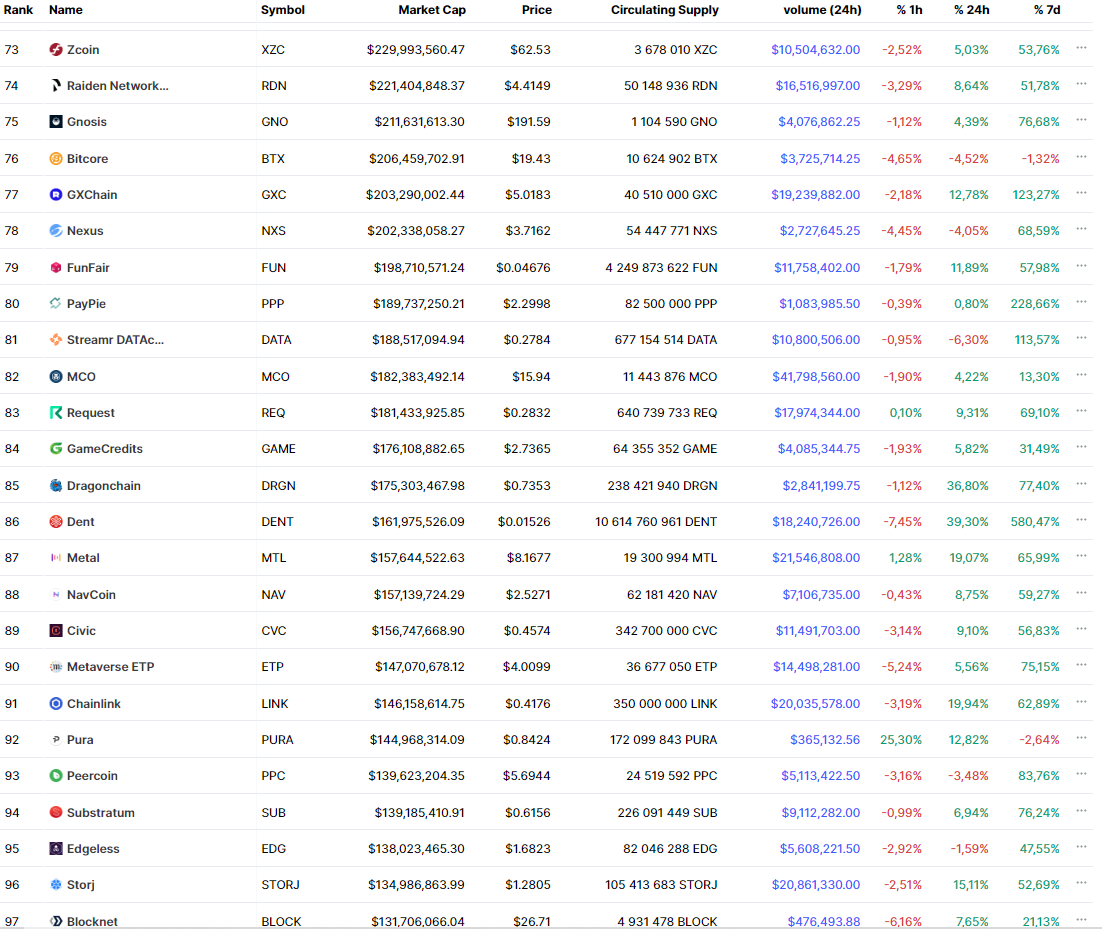Click FunFair volume $11,758,402.00 link
1102x929 pixels.
(x=816, y=268)
